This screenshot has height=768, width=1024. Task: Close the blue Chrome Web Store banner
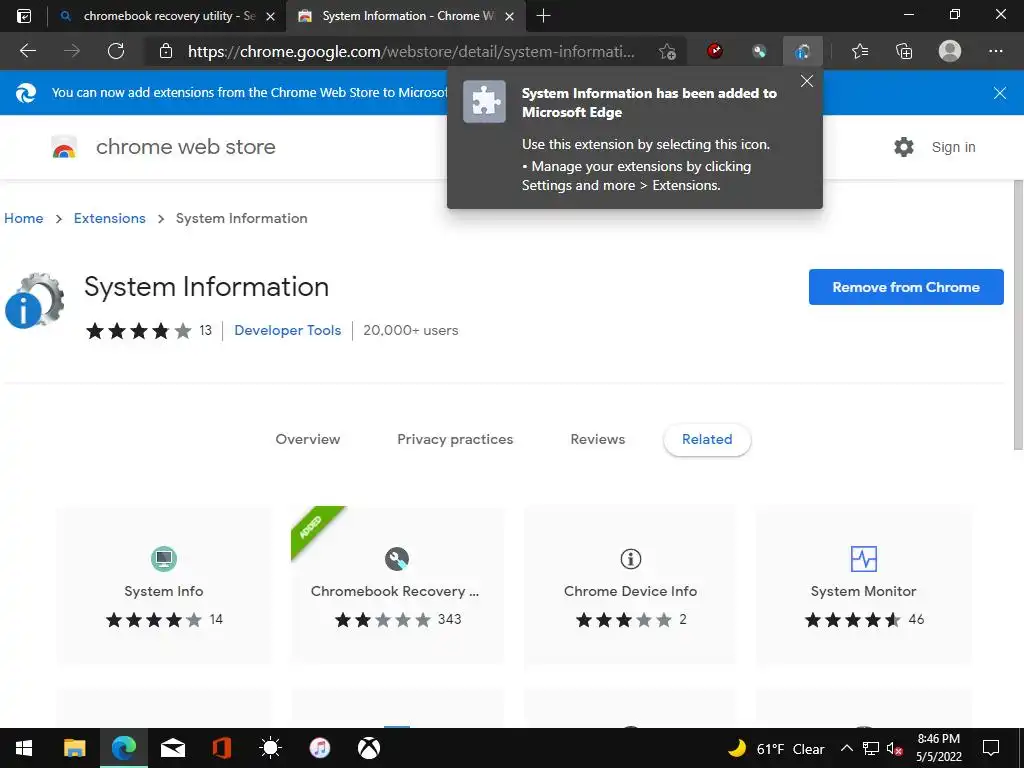click(x=999, y=93)
